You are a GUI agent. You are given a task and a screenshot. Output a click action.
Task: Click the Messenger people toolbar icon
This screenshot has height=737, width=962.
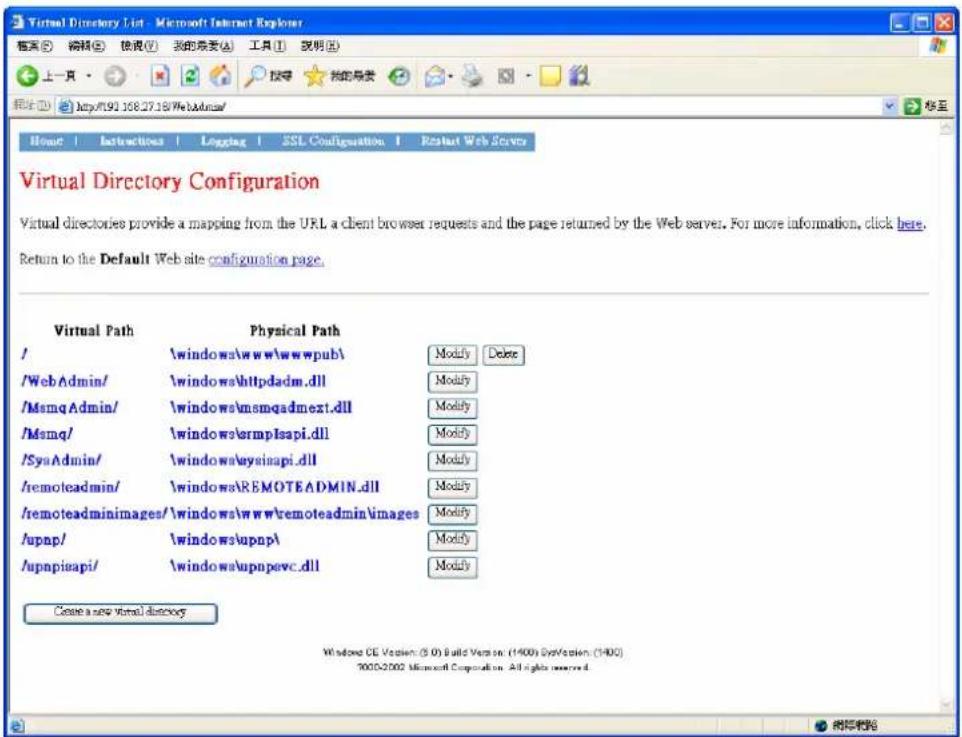pos(579,75)
